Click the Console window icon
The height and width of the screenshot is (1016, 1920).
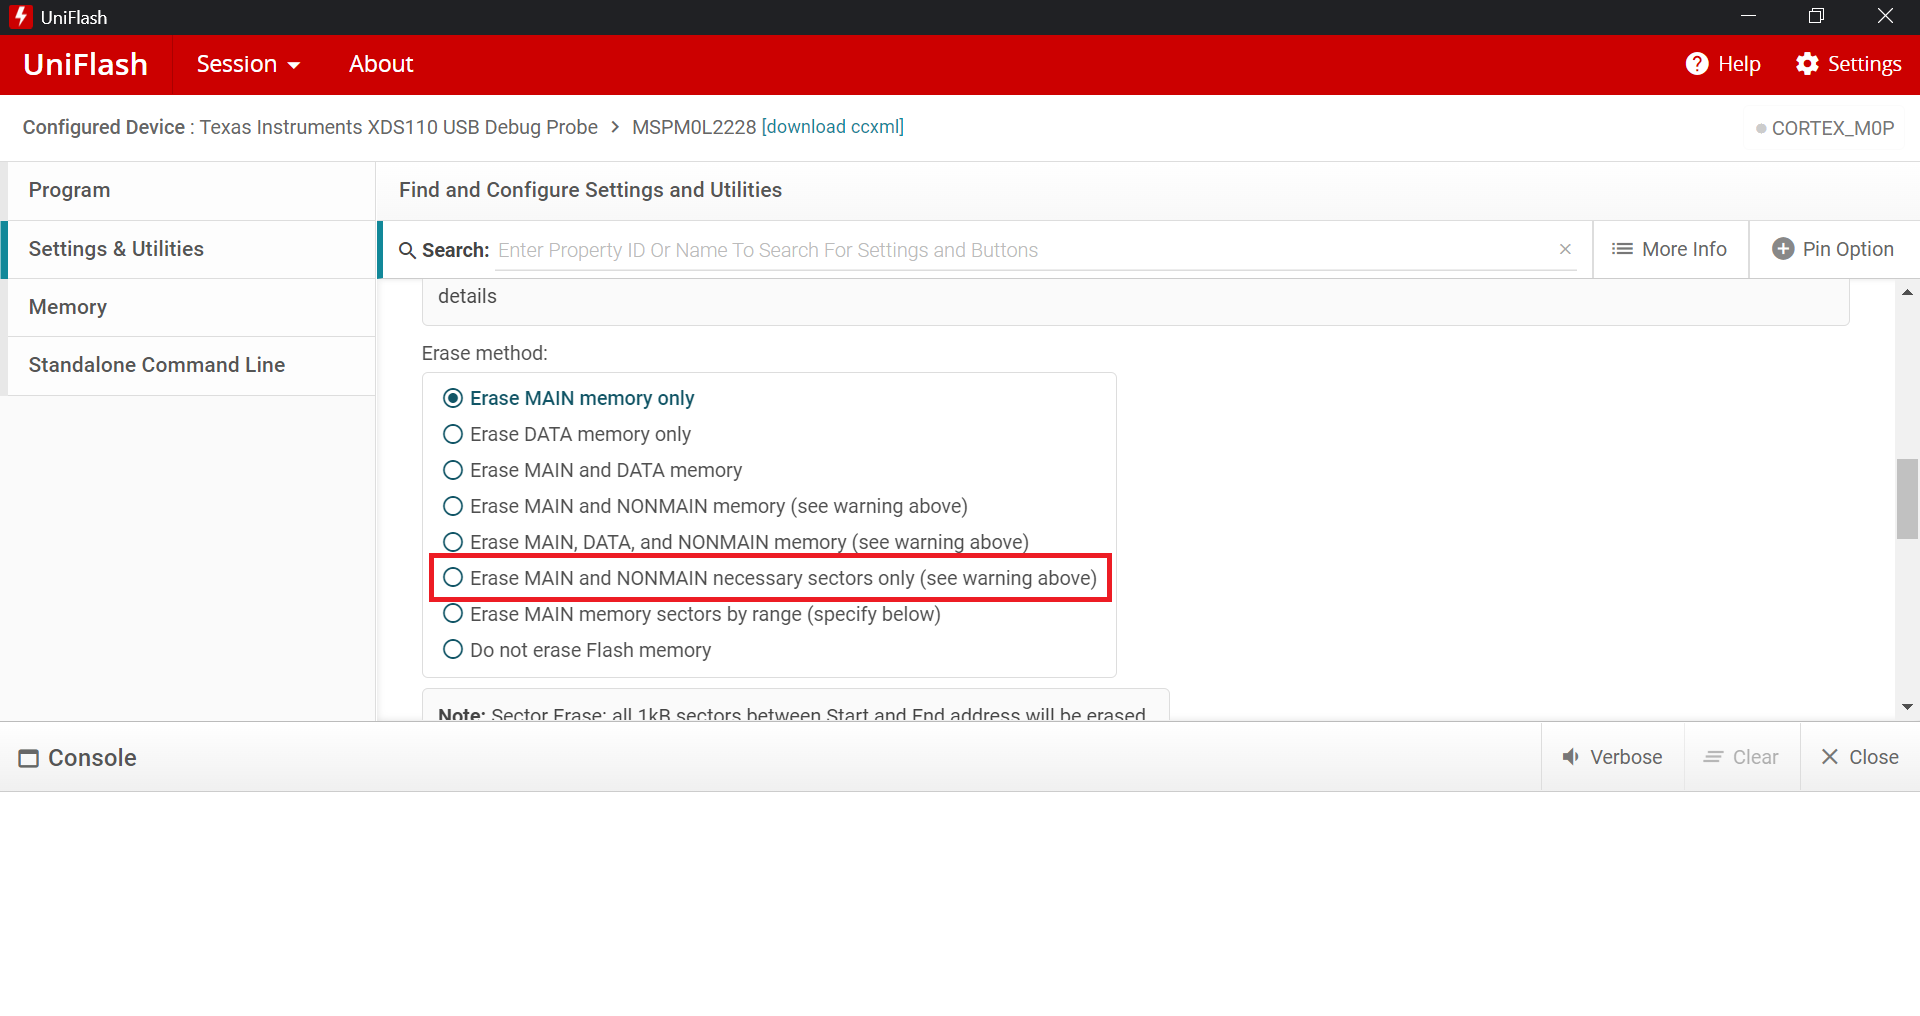tap(29, 758)
